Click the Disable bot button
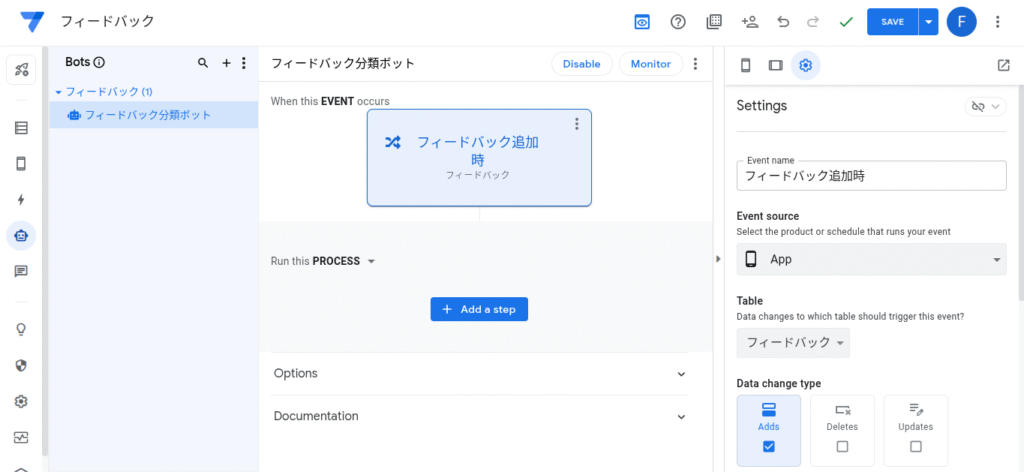 [581, 64]
